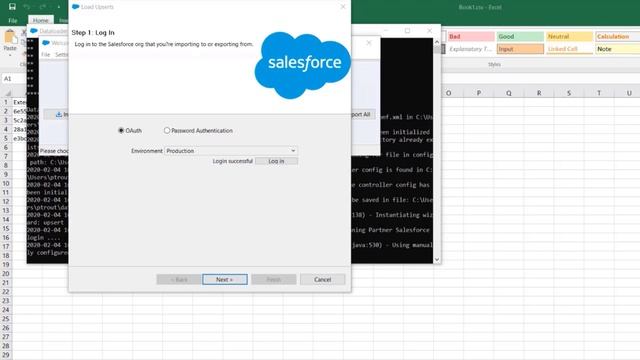Click the Redo arrow in Excel's quick access toolbar
Image resolution: width=640 pixels, height=360 pixels.
(x=42, y=7)
